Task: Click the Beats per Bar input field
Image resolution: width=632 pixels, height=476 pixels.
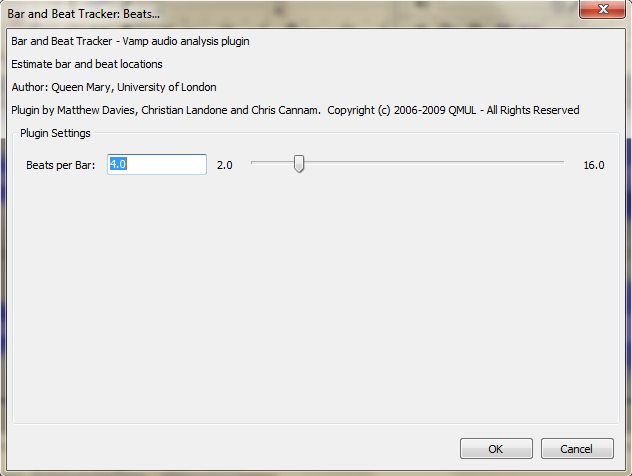Action: click(x=157, y=164)
